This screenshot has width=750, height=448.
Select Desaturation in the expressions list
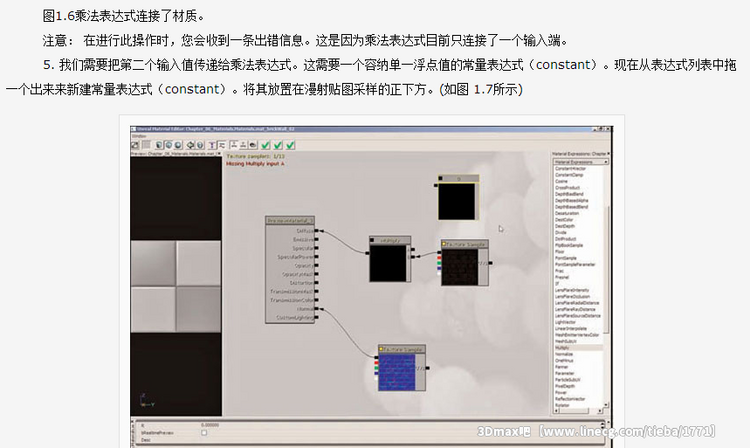567,213
